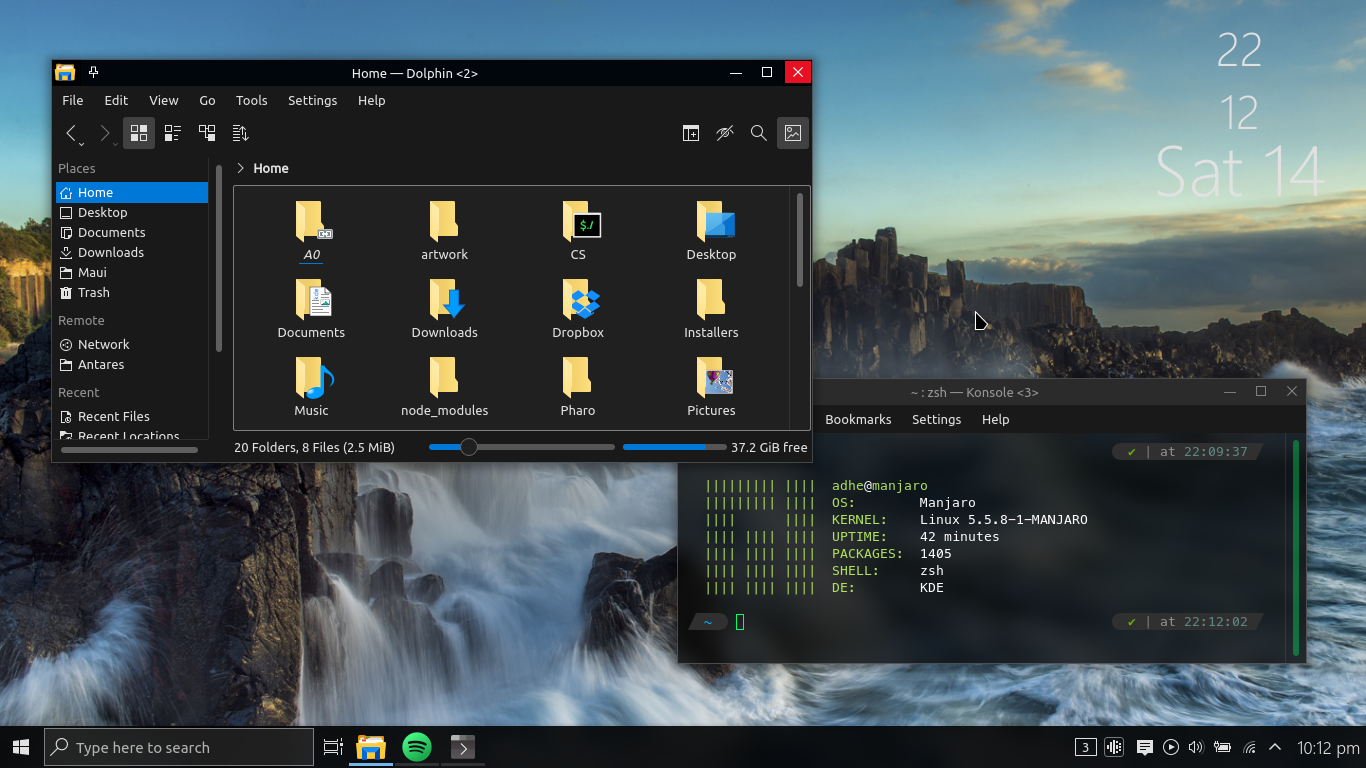Click the Home breadcrumb in the location bar
The width and height of the screenshot is (1366, 768).
coord(271,168)
